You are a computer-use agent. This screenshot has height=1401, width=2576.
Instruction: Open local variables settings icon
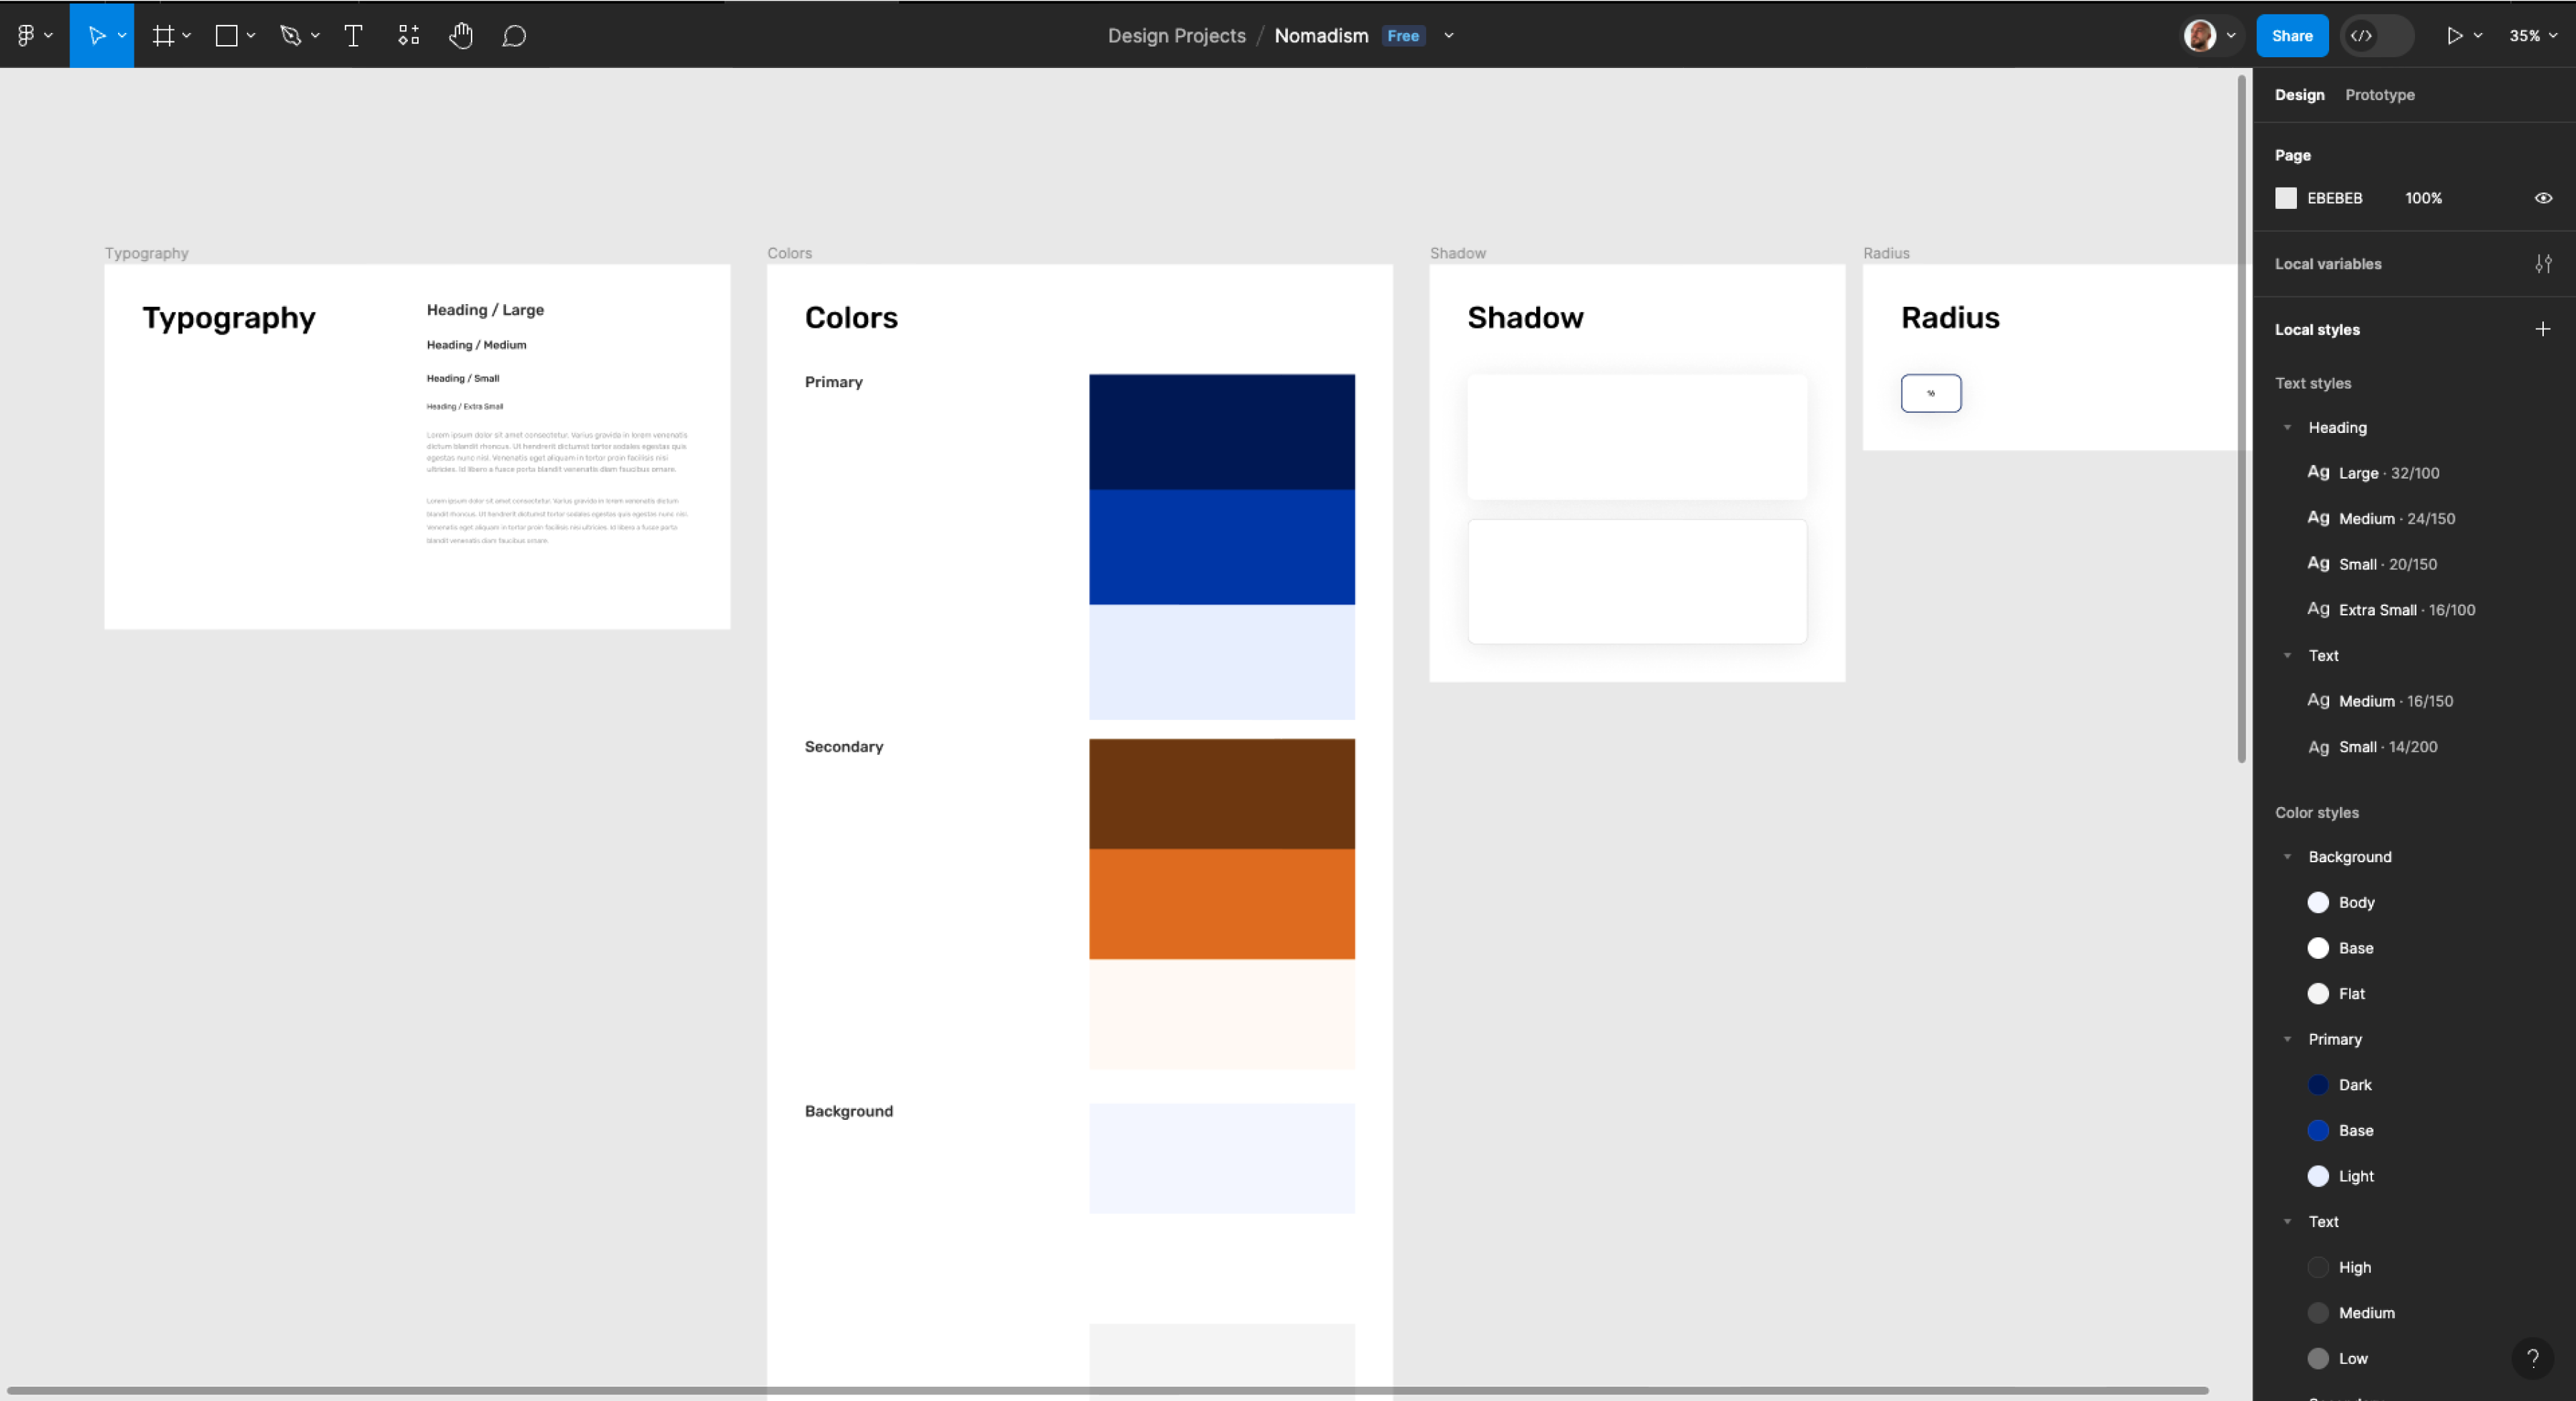click(x=2543, y=264)
